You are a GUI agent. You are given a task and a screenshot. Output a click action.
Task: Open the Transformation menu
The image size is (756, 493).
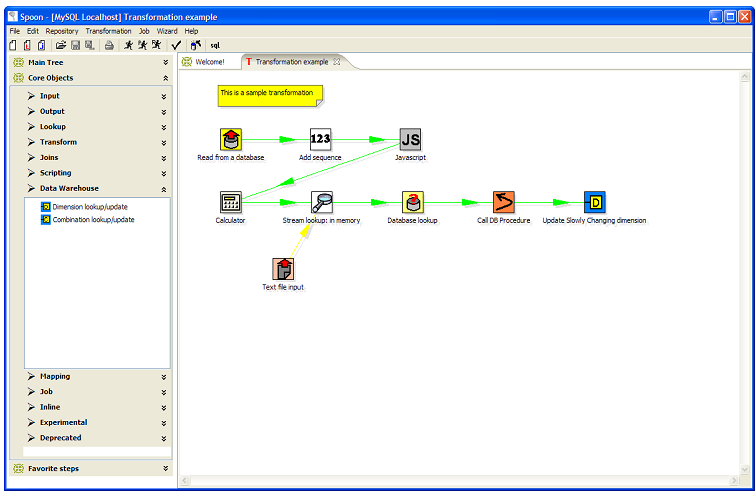(x=108, y=31)
